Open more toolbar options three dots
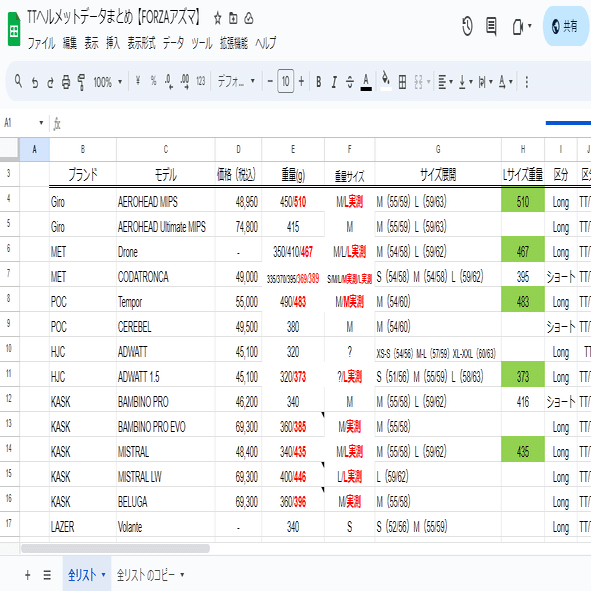The image size is (591, 591). coord(527,82)
